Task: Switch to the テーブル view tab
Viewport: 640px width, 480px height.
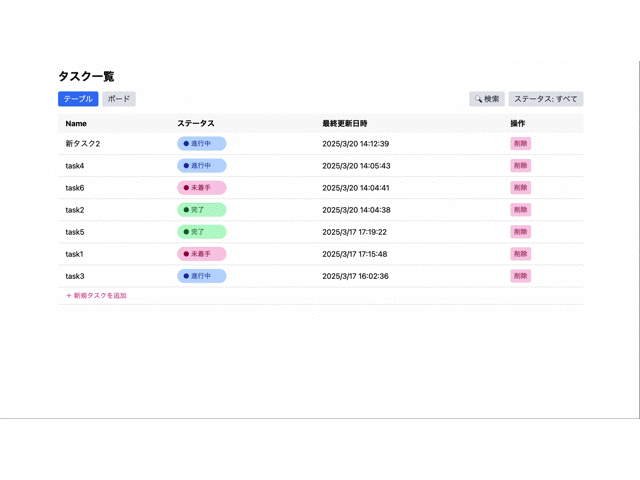Action: pos(78,99)
